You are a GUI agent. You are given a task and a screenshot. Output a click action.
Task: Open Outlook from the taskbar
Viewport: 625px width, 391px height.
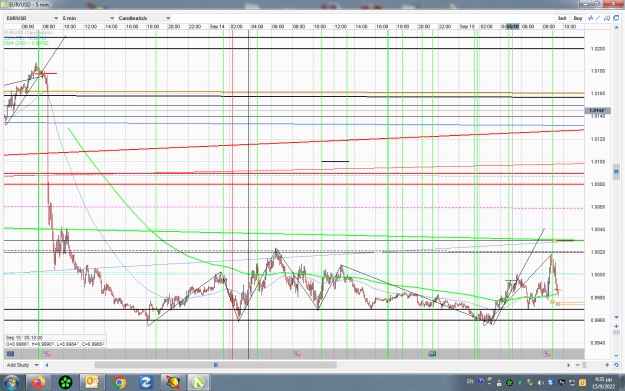92,383
